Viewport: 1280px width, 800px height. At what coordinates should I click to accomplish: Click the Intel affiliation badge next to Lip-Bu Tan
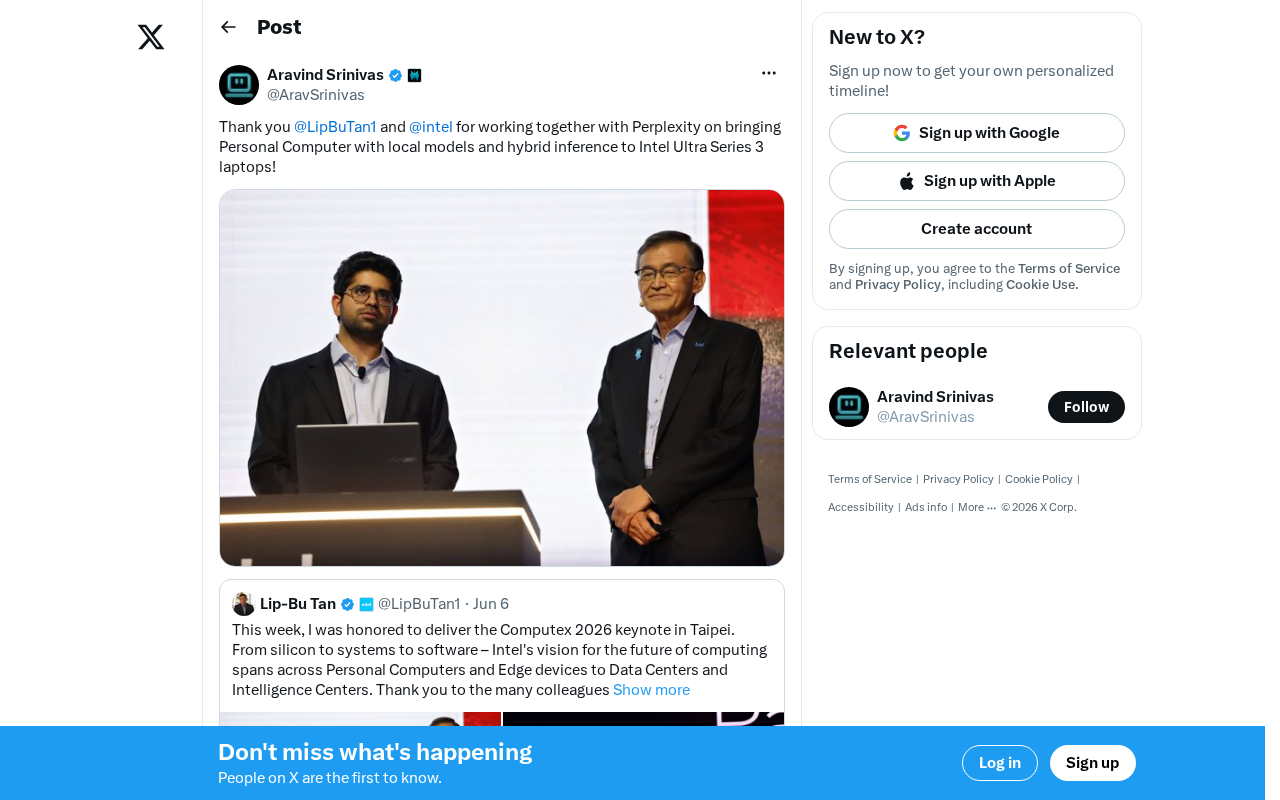click(366, 604)
